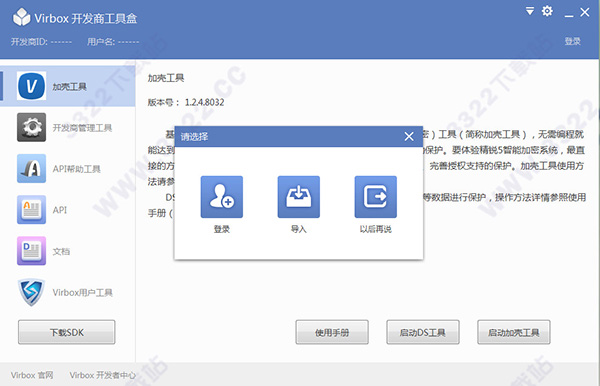Click the 启动加壳工具 button

pos(514,332)
